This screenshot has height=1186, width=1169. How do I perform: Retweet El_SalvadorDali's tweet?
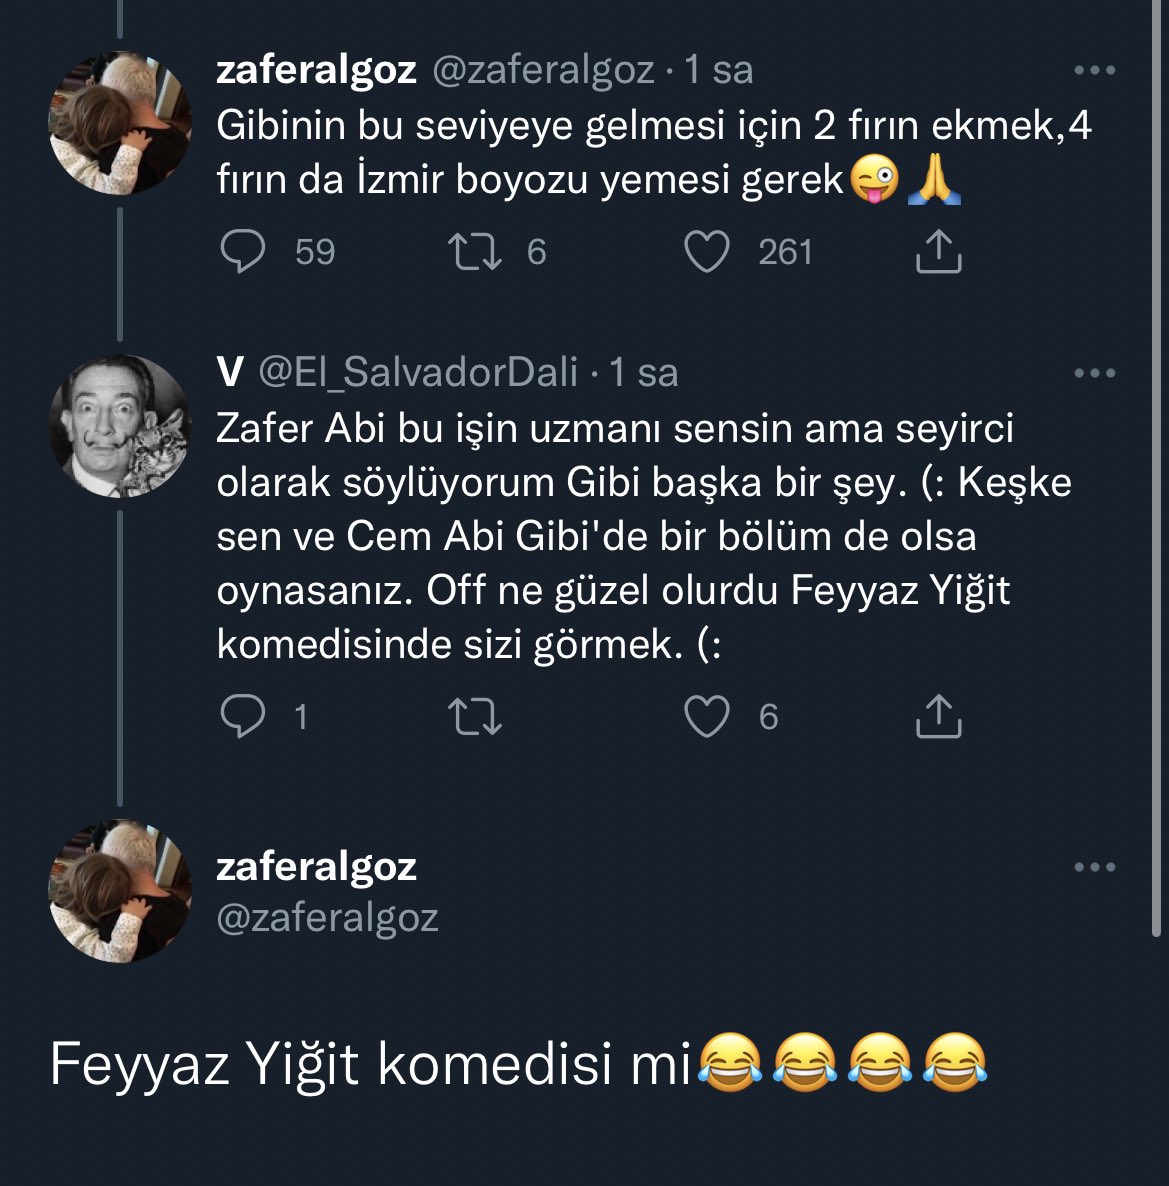click(x=475, y=716)
